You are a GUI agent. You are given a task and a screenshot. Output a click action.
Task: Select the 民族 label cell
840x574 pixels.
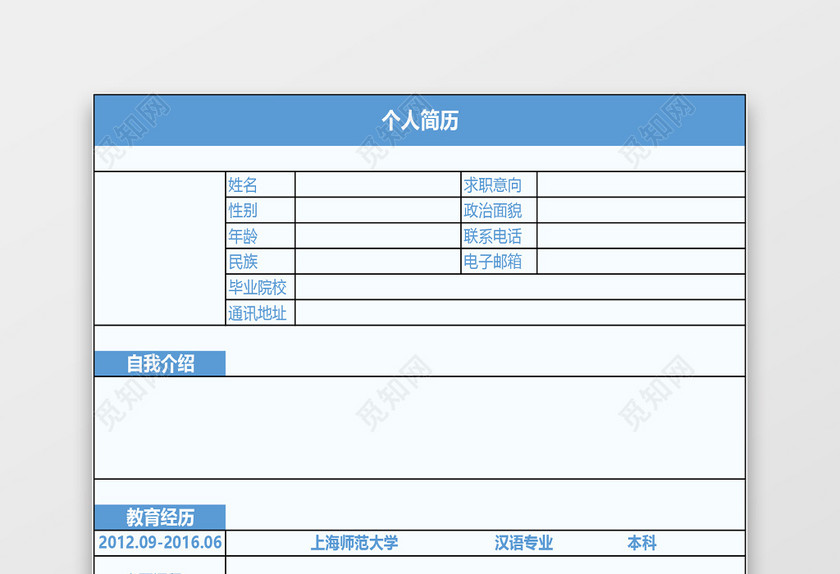[260, 262]
